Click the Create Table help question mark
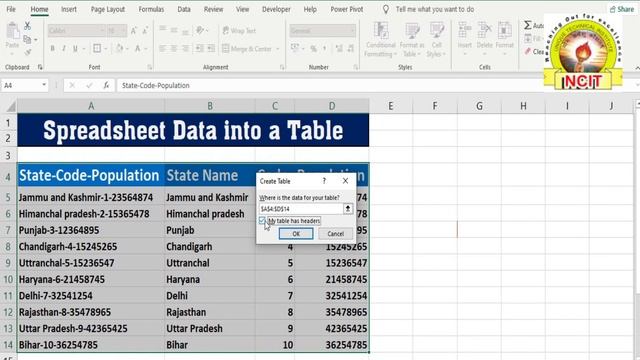 (x=324, y=181)
